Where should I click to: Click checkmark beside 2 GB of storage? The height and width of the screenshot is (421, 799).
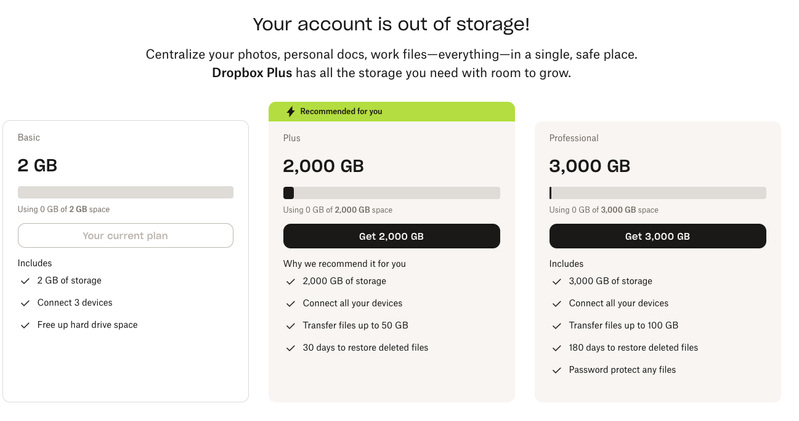pos(24,281)
